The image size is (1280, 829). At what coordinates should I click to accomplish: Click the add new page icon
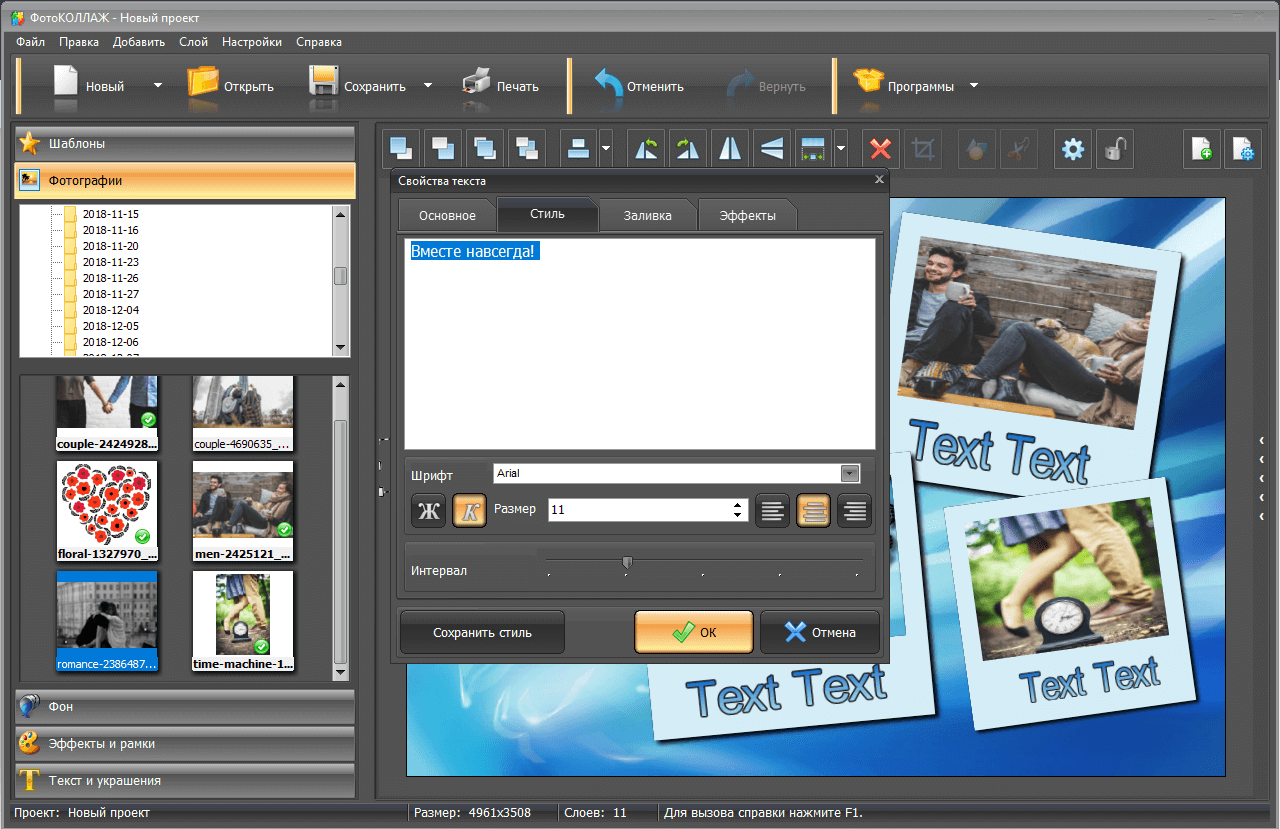pyautogui.click(x=1202, y=150)
